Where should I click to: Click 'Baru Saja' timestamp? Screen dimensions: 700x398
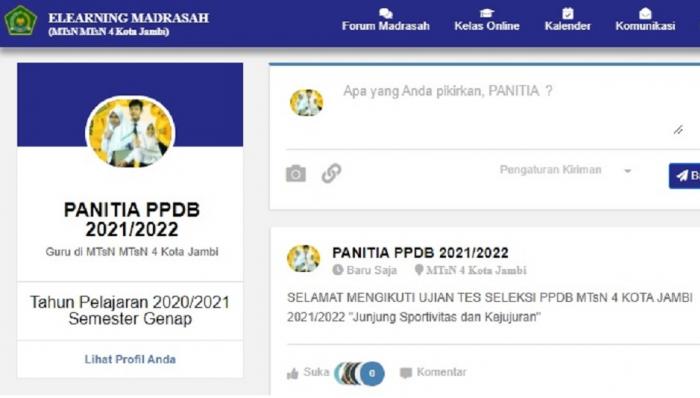(x=371, y=270)
